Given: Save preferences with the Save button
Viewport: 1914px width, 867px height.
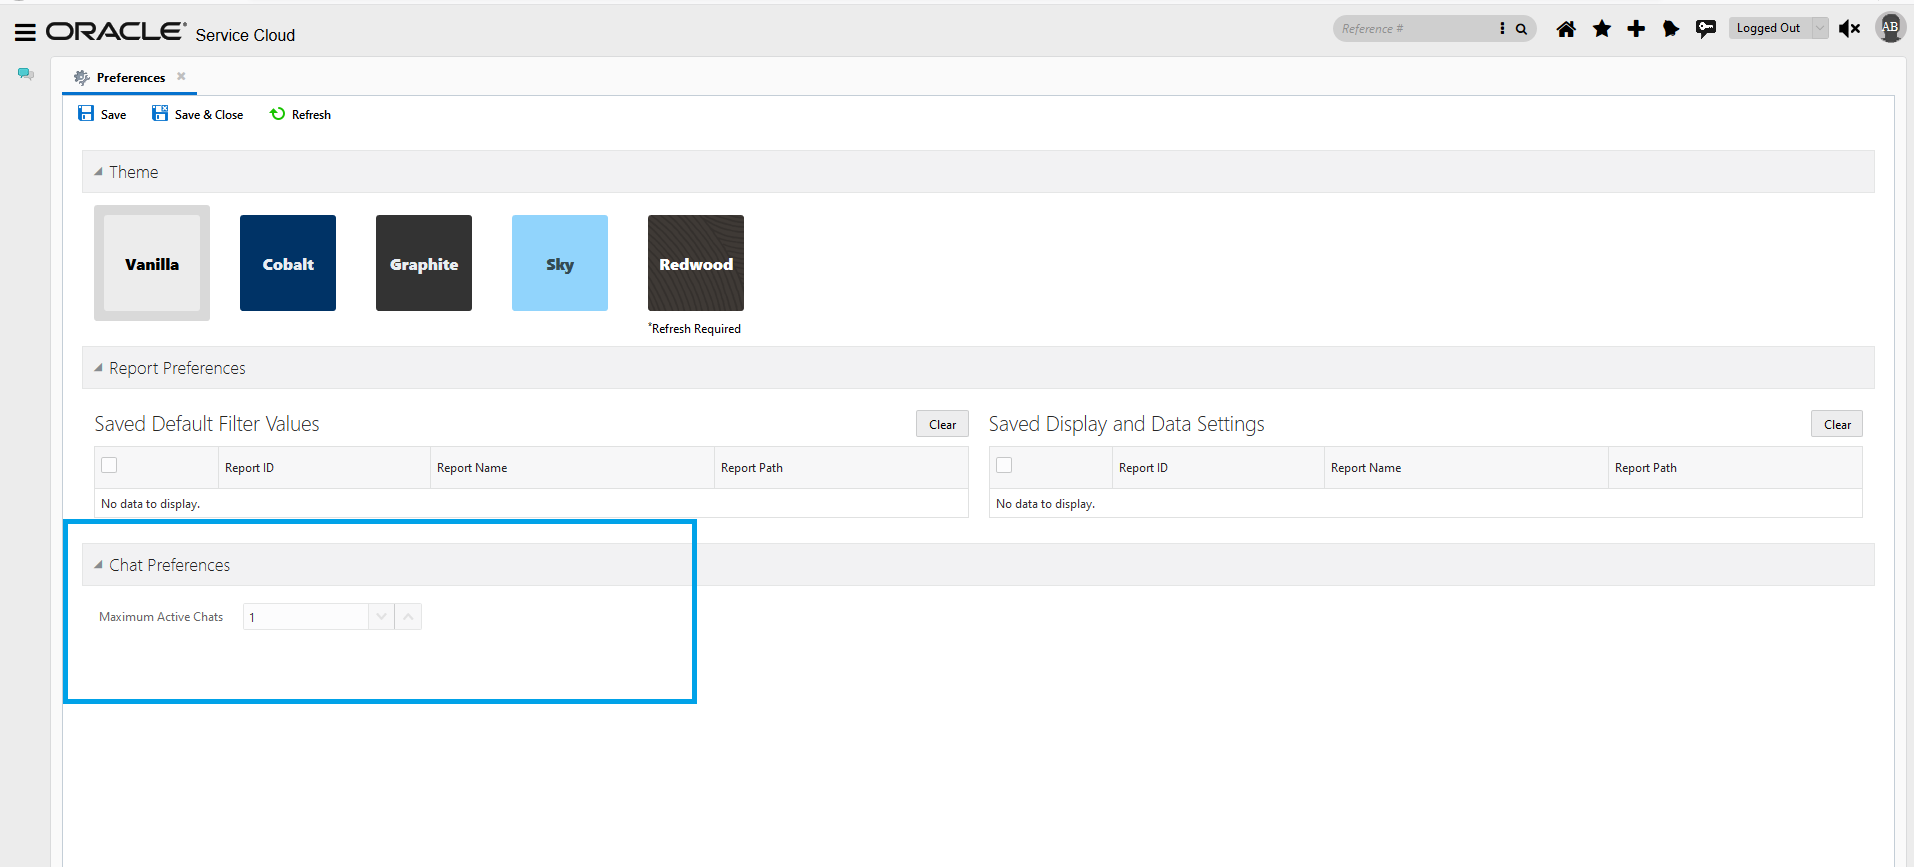Looking at the screenshot, I should click(102, 114).
